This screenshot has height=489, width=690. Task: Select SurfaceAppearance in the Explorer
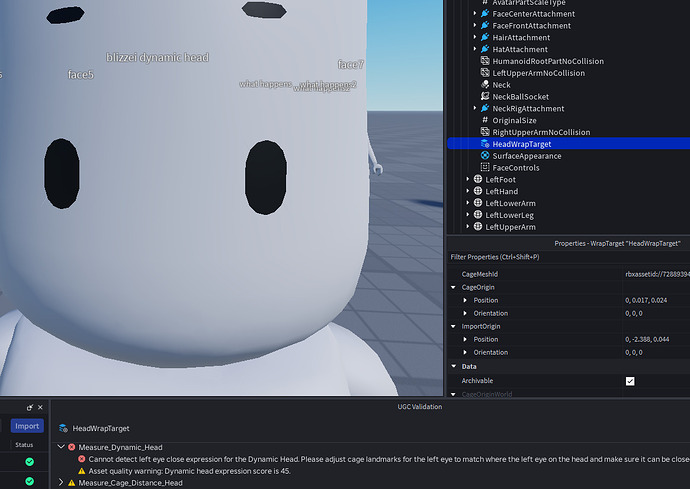[x=526, y=156]
